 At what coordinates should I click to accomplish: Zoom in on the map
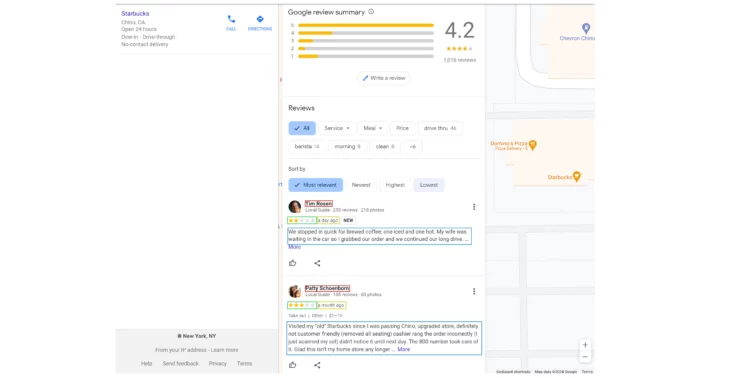[x=585, y=345]
